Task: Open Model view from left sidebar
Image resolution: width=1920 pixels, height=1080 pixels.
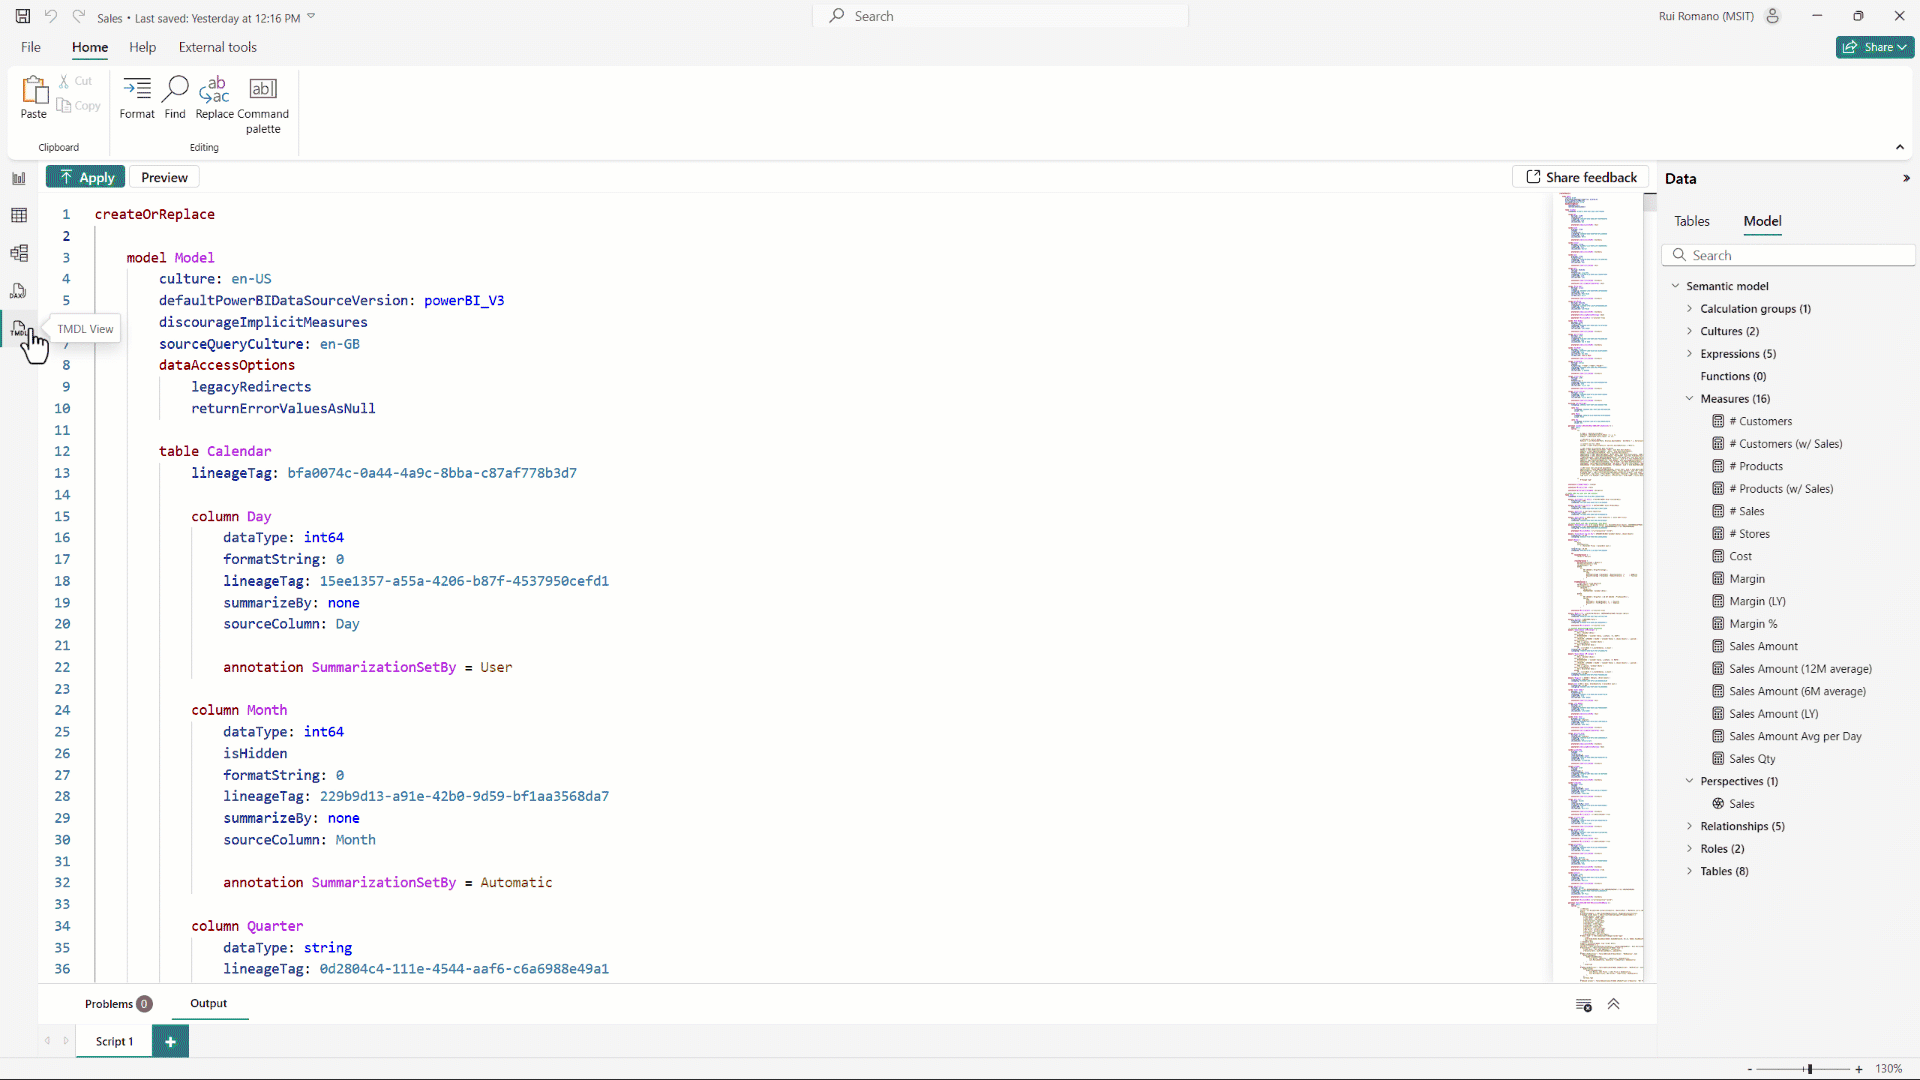Action: pos(19,253)
